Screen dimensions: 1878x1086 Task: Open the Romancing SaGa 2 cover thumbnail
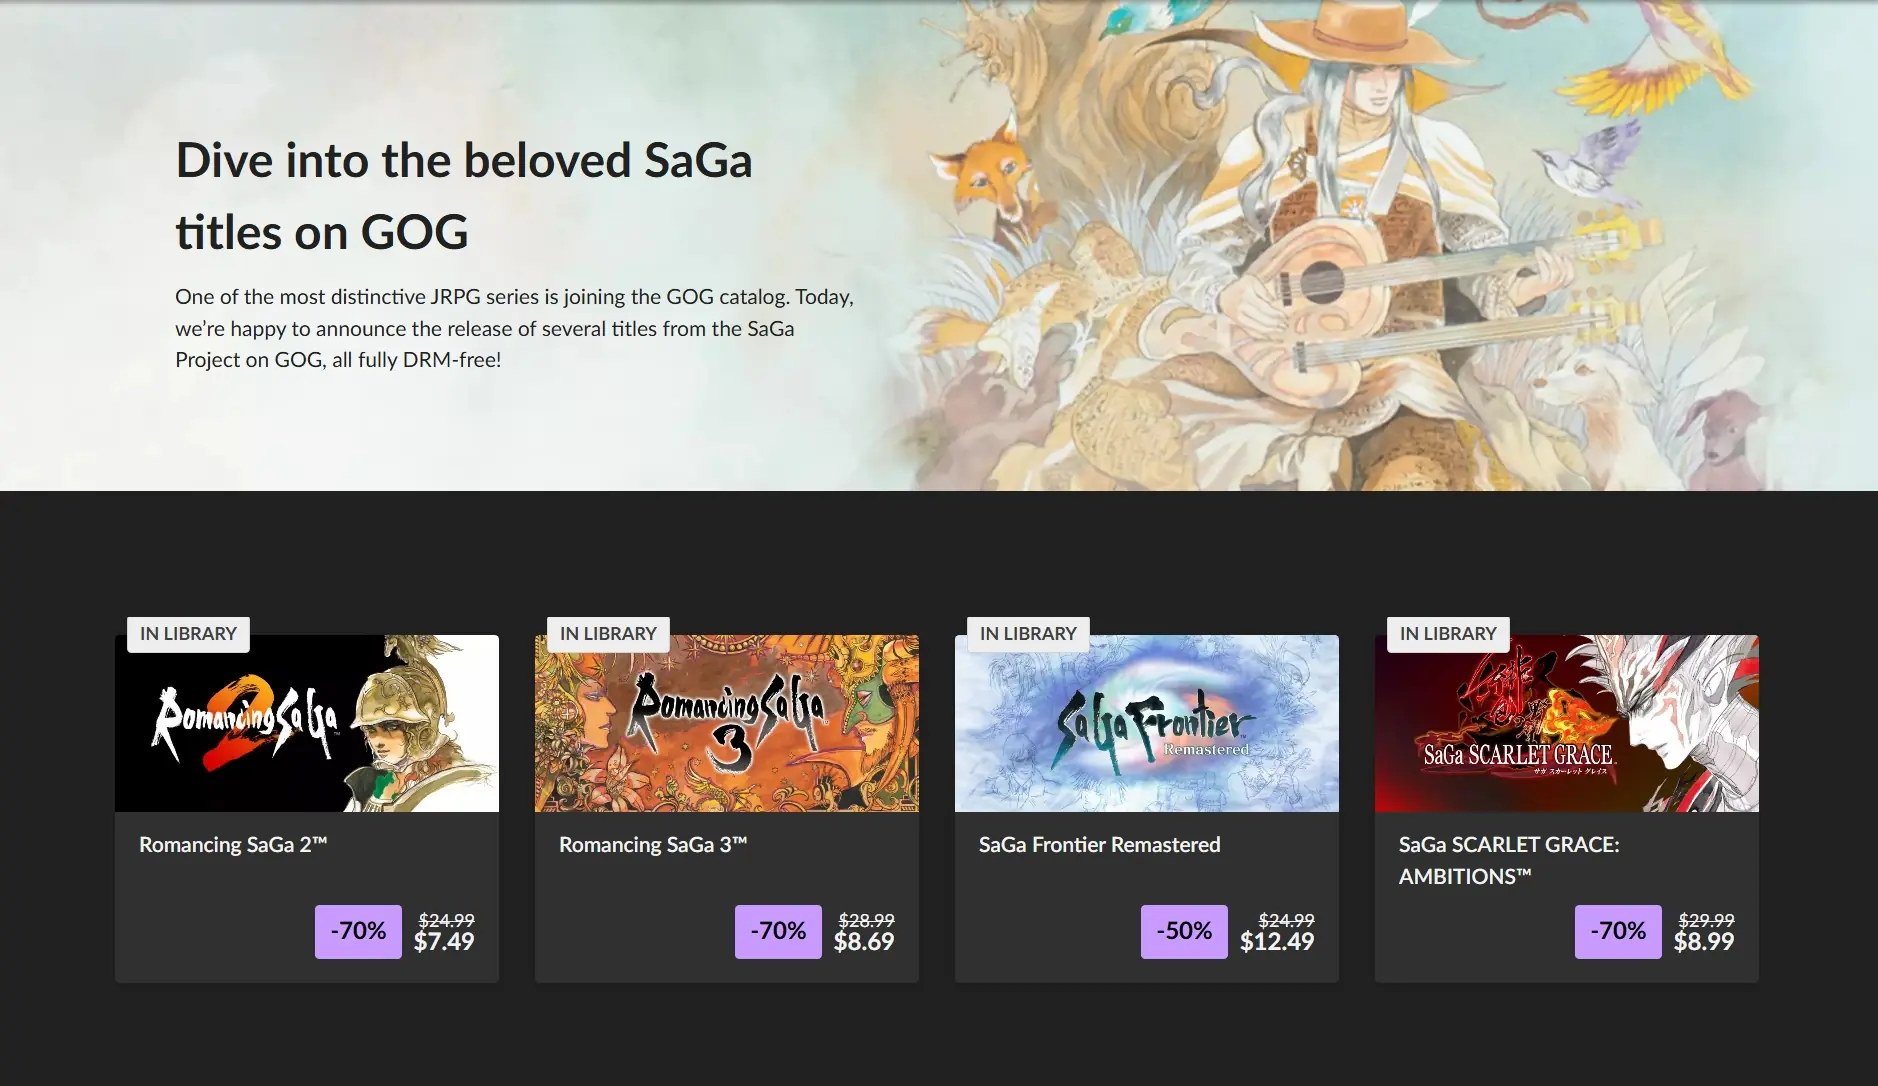coord(306,724)
